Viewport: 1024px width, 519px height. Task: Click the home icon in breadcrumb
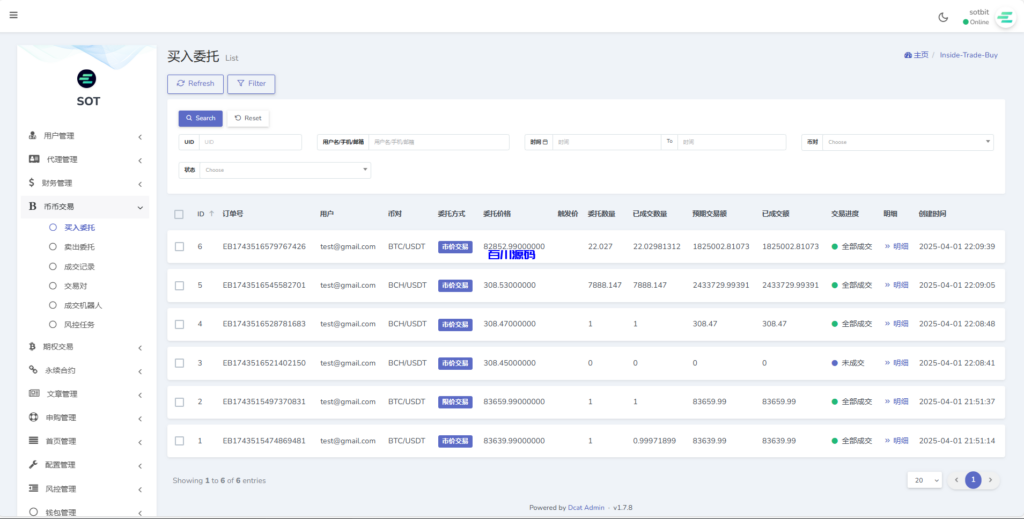pos(908,55)
